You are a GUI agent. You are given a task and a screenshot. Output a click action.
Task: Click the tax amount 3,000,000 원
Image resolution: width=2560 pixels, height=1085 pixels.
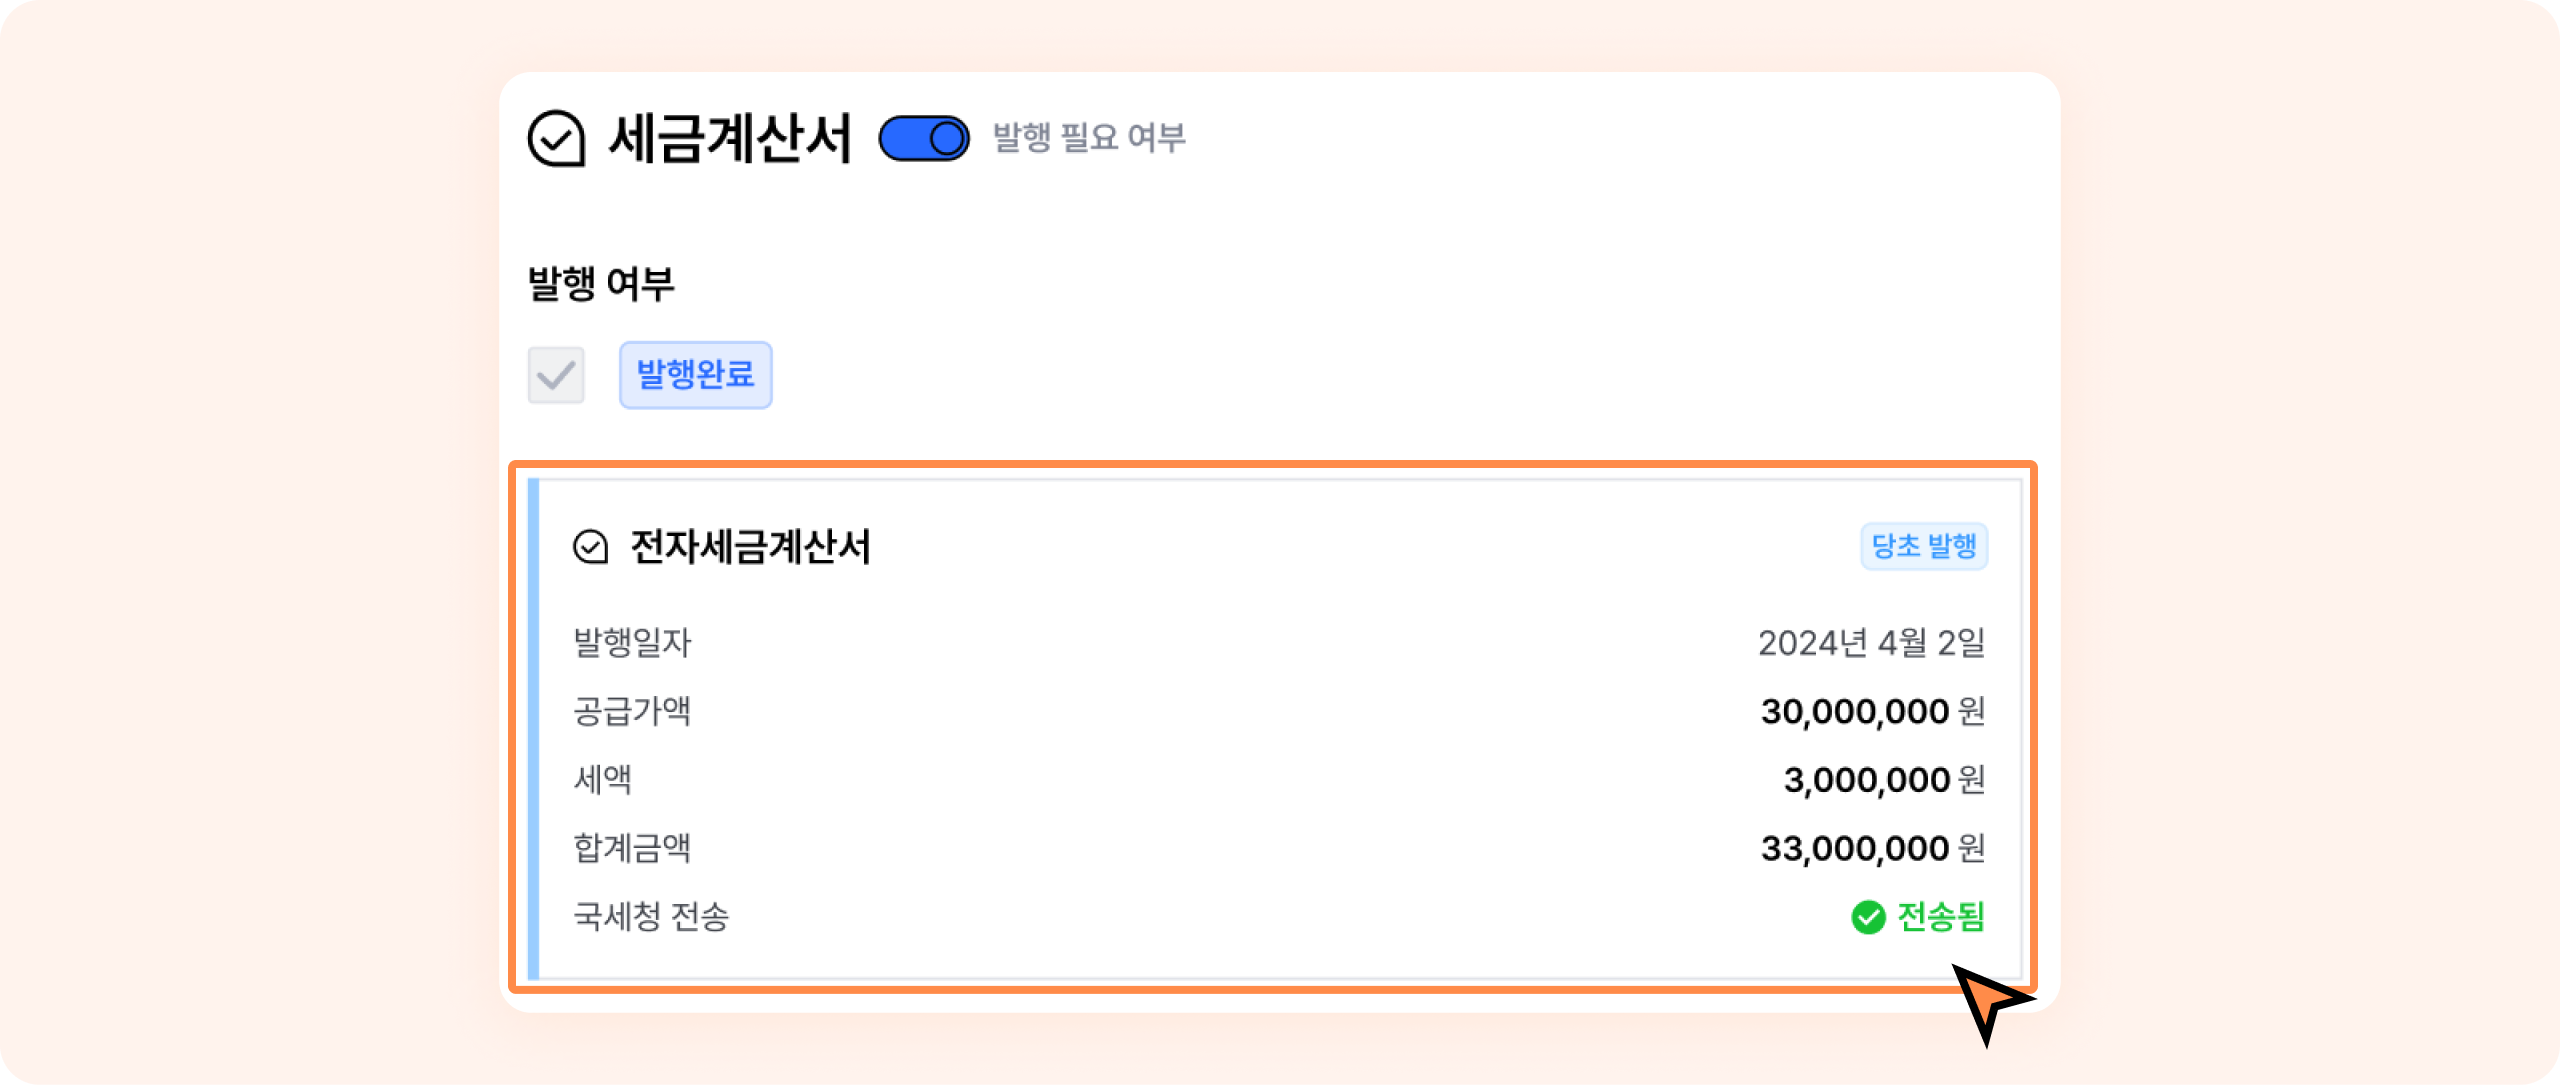pos(1884,780)
